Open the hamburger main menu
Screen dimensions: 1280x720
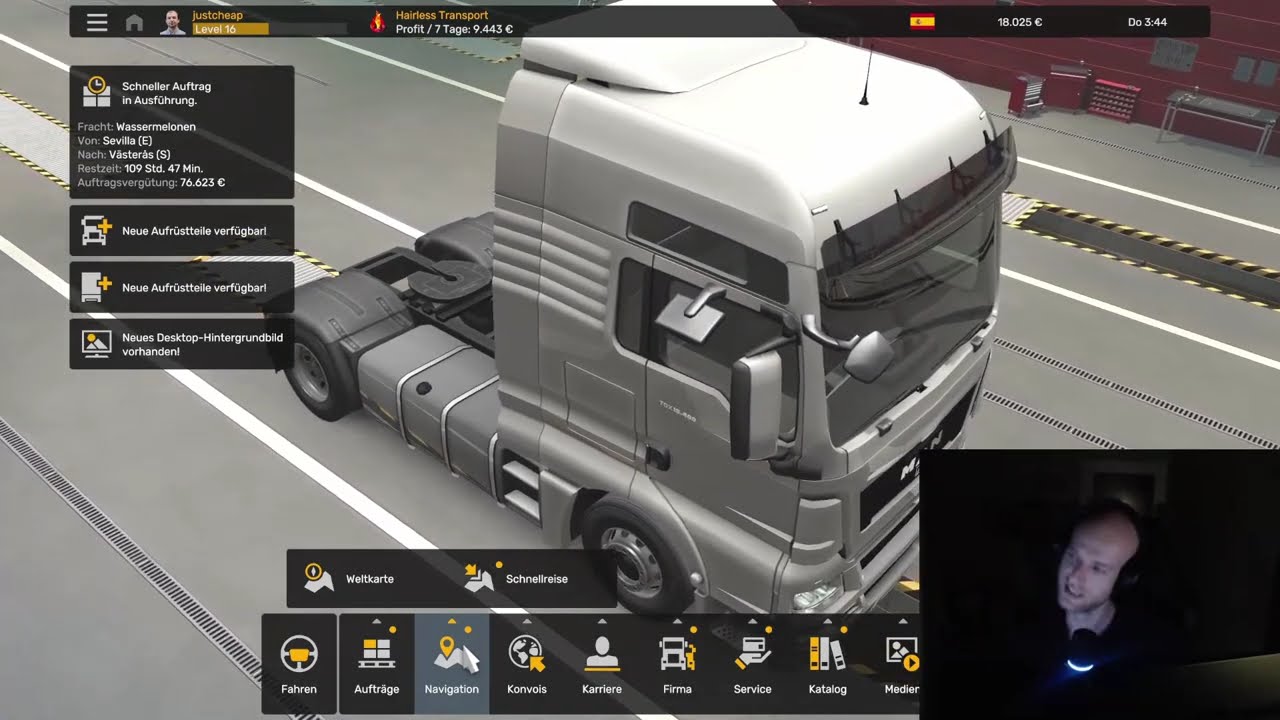pyautogui.click(x=97, y=22)
